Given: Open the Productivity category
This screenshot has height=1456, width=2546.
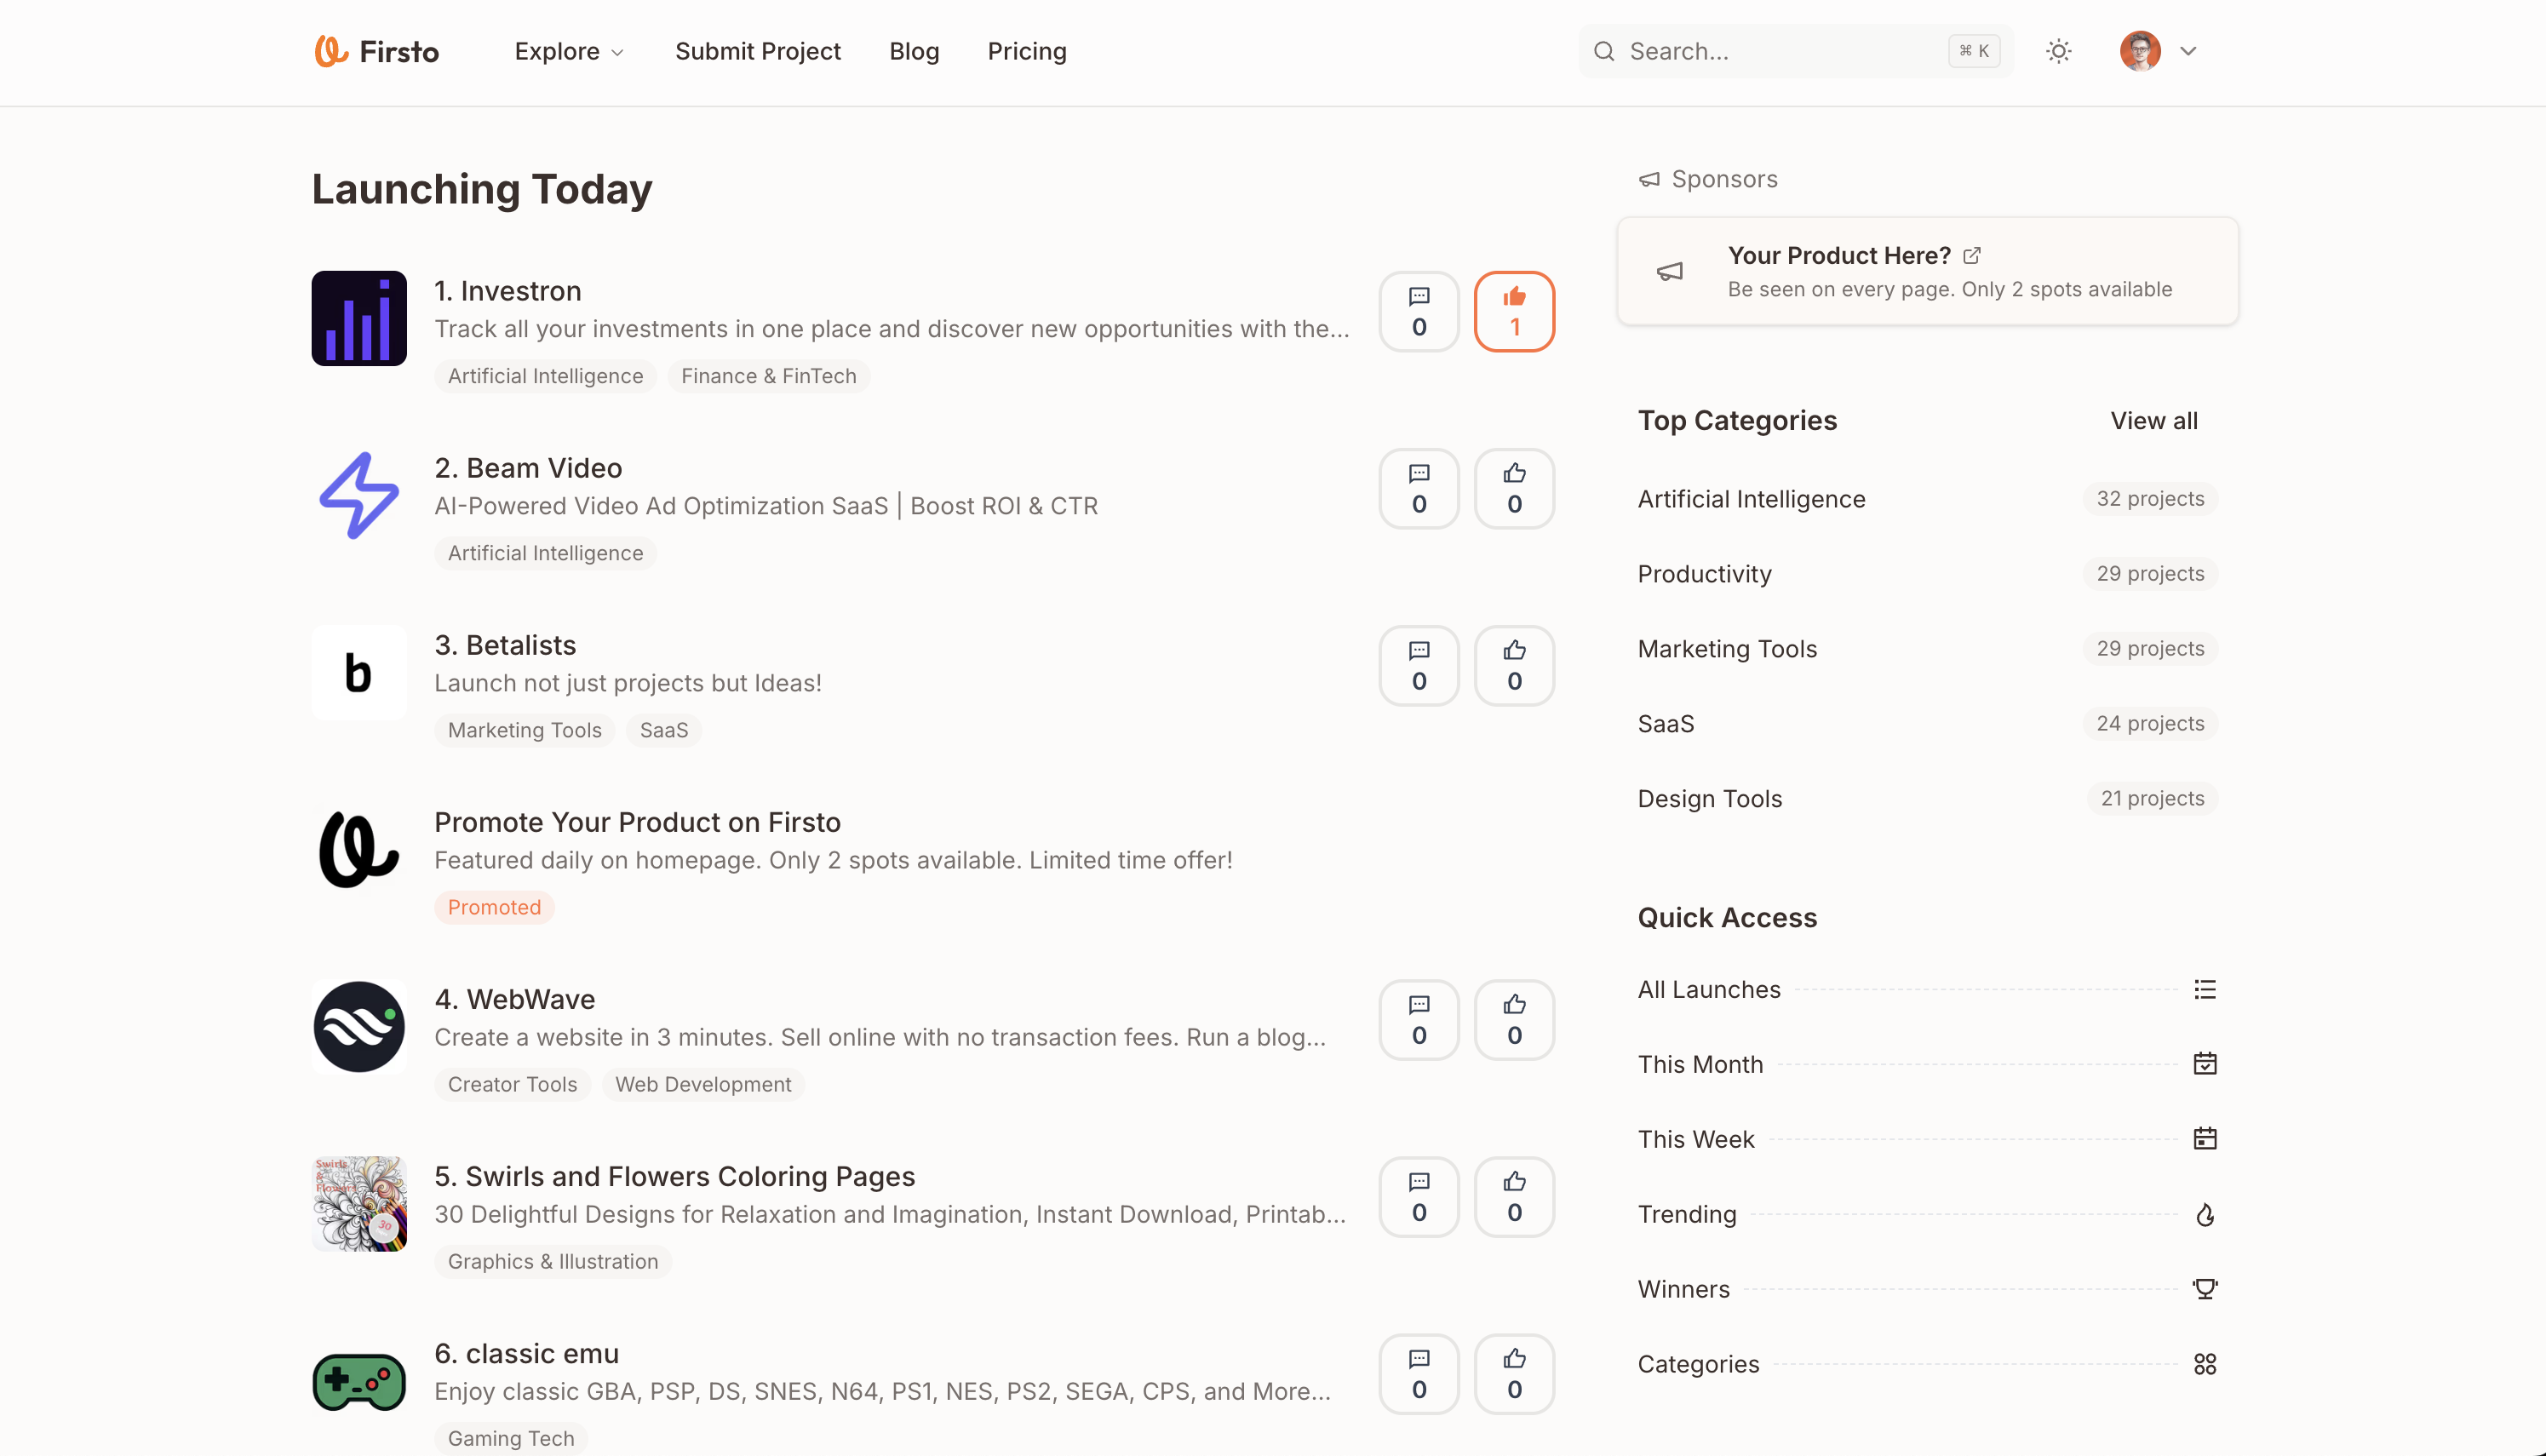Looking at the screenshot, I should coord(1705,573).
